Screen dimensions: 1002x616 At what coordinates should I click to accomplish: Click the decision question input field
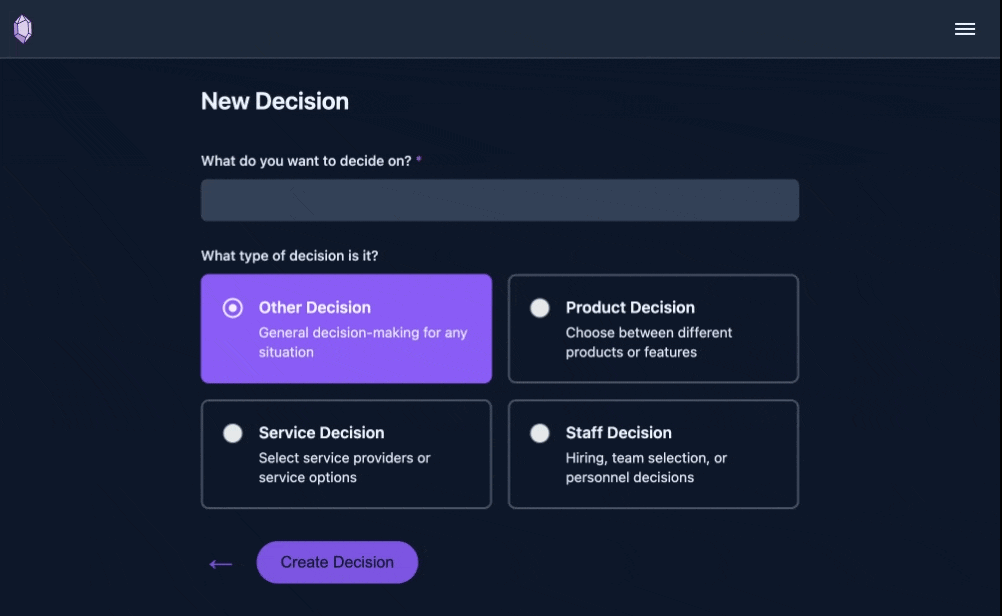click(x=500, y=200)
